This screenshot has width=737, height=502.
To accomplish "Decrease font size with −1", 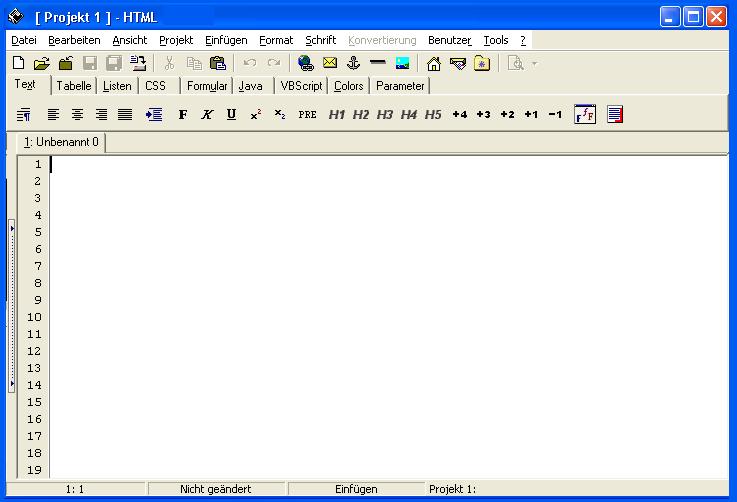I will pyautogui.click(x=555, y=114).
